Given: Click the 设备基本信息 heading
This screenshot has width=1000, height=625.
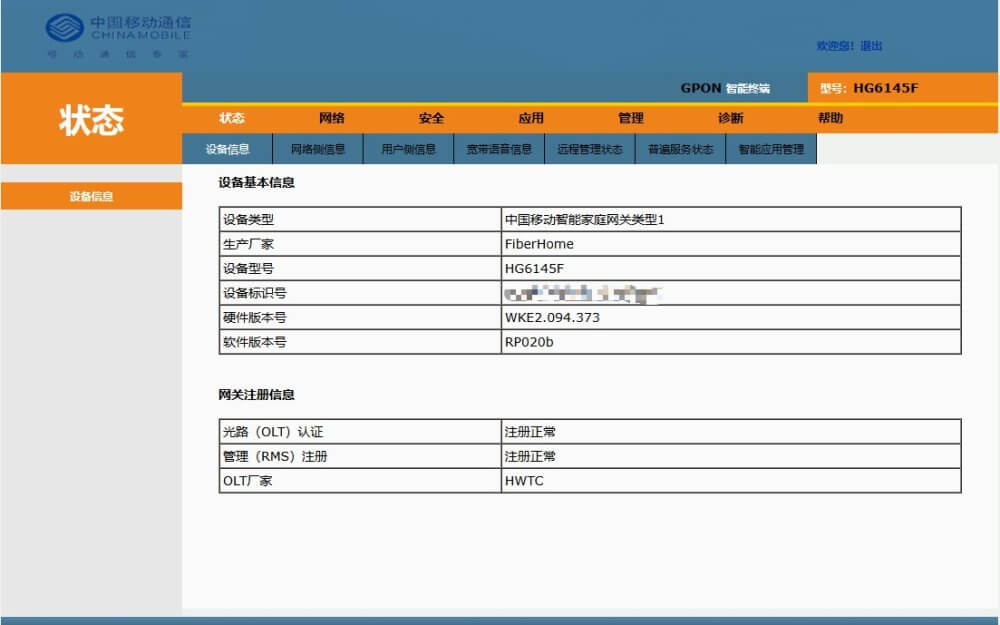Looking at the screenshot, I should point(256,183).
